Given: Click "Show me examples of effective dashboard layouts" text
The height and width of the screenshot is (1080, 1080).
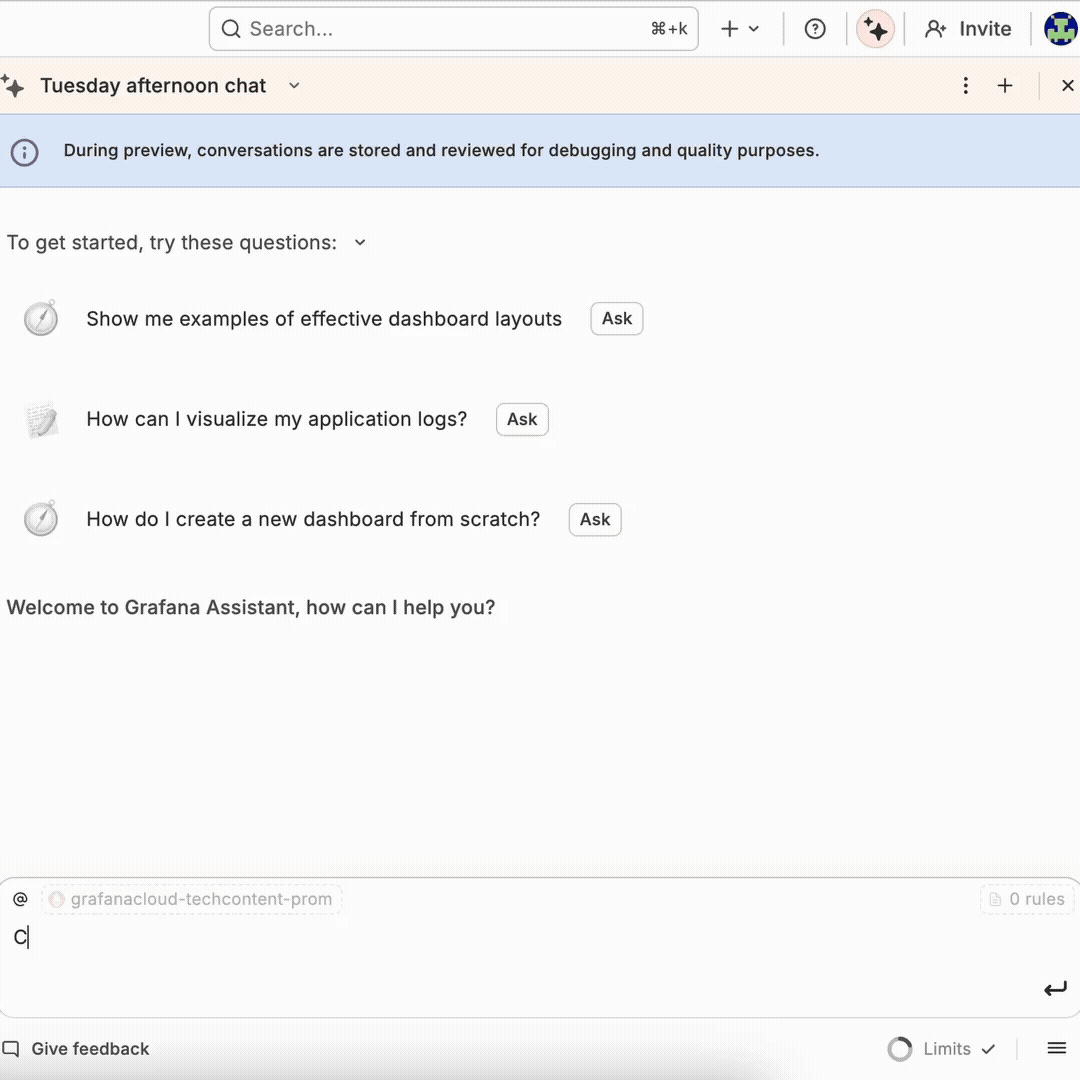Looking at the screenshot, I should tap(324, 319).
